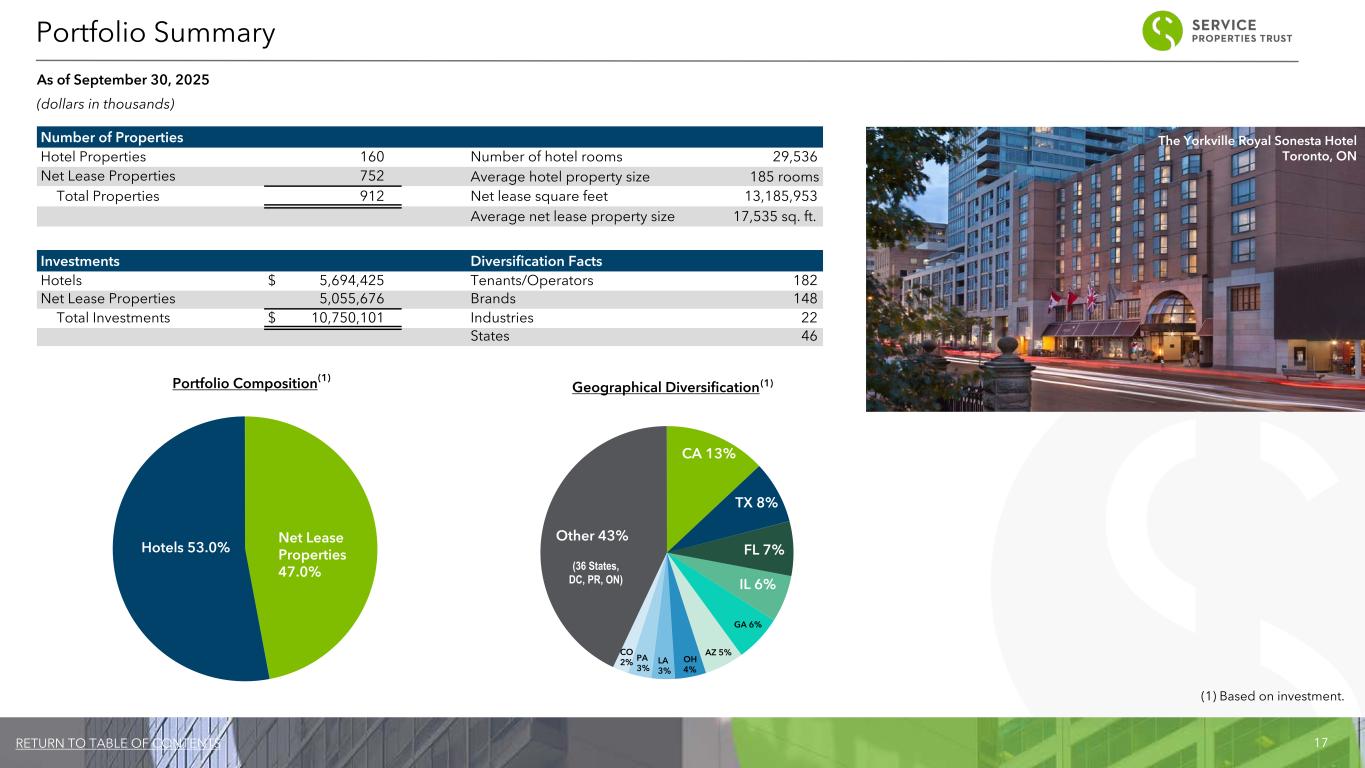The image size is (1365, 768).
Task: Click the Return to Table of Contents link
Action: 118,743
